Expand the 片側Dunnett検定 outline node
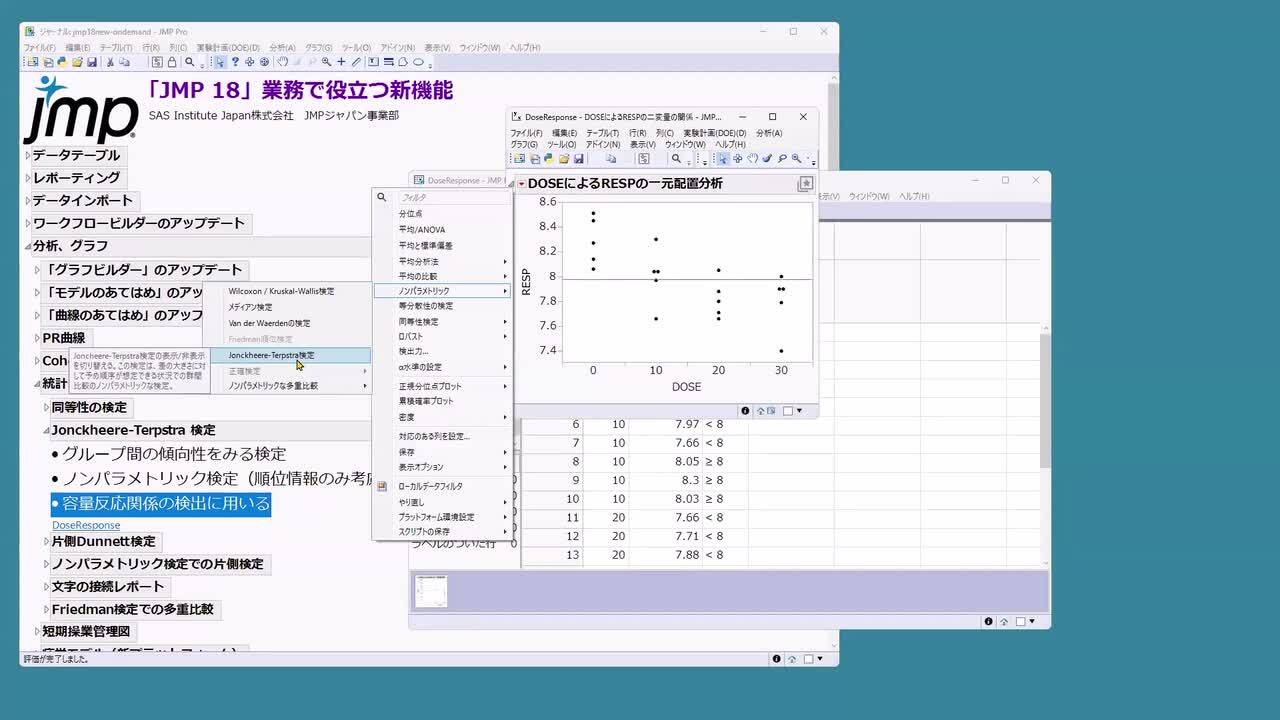The height and width of the screenshot is (720, 1280). pos(46,542)
